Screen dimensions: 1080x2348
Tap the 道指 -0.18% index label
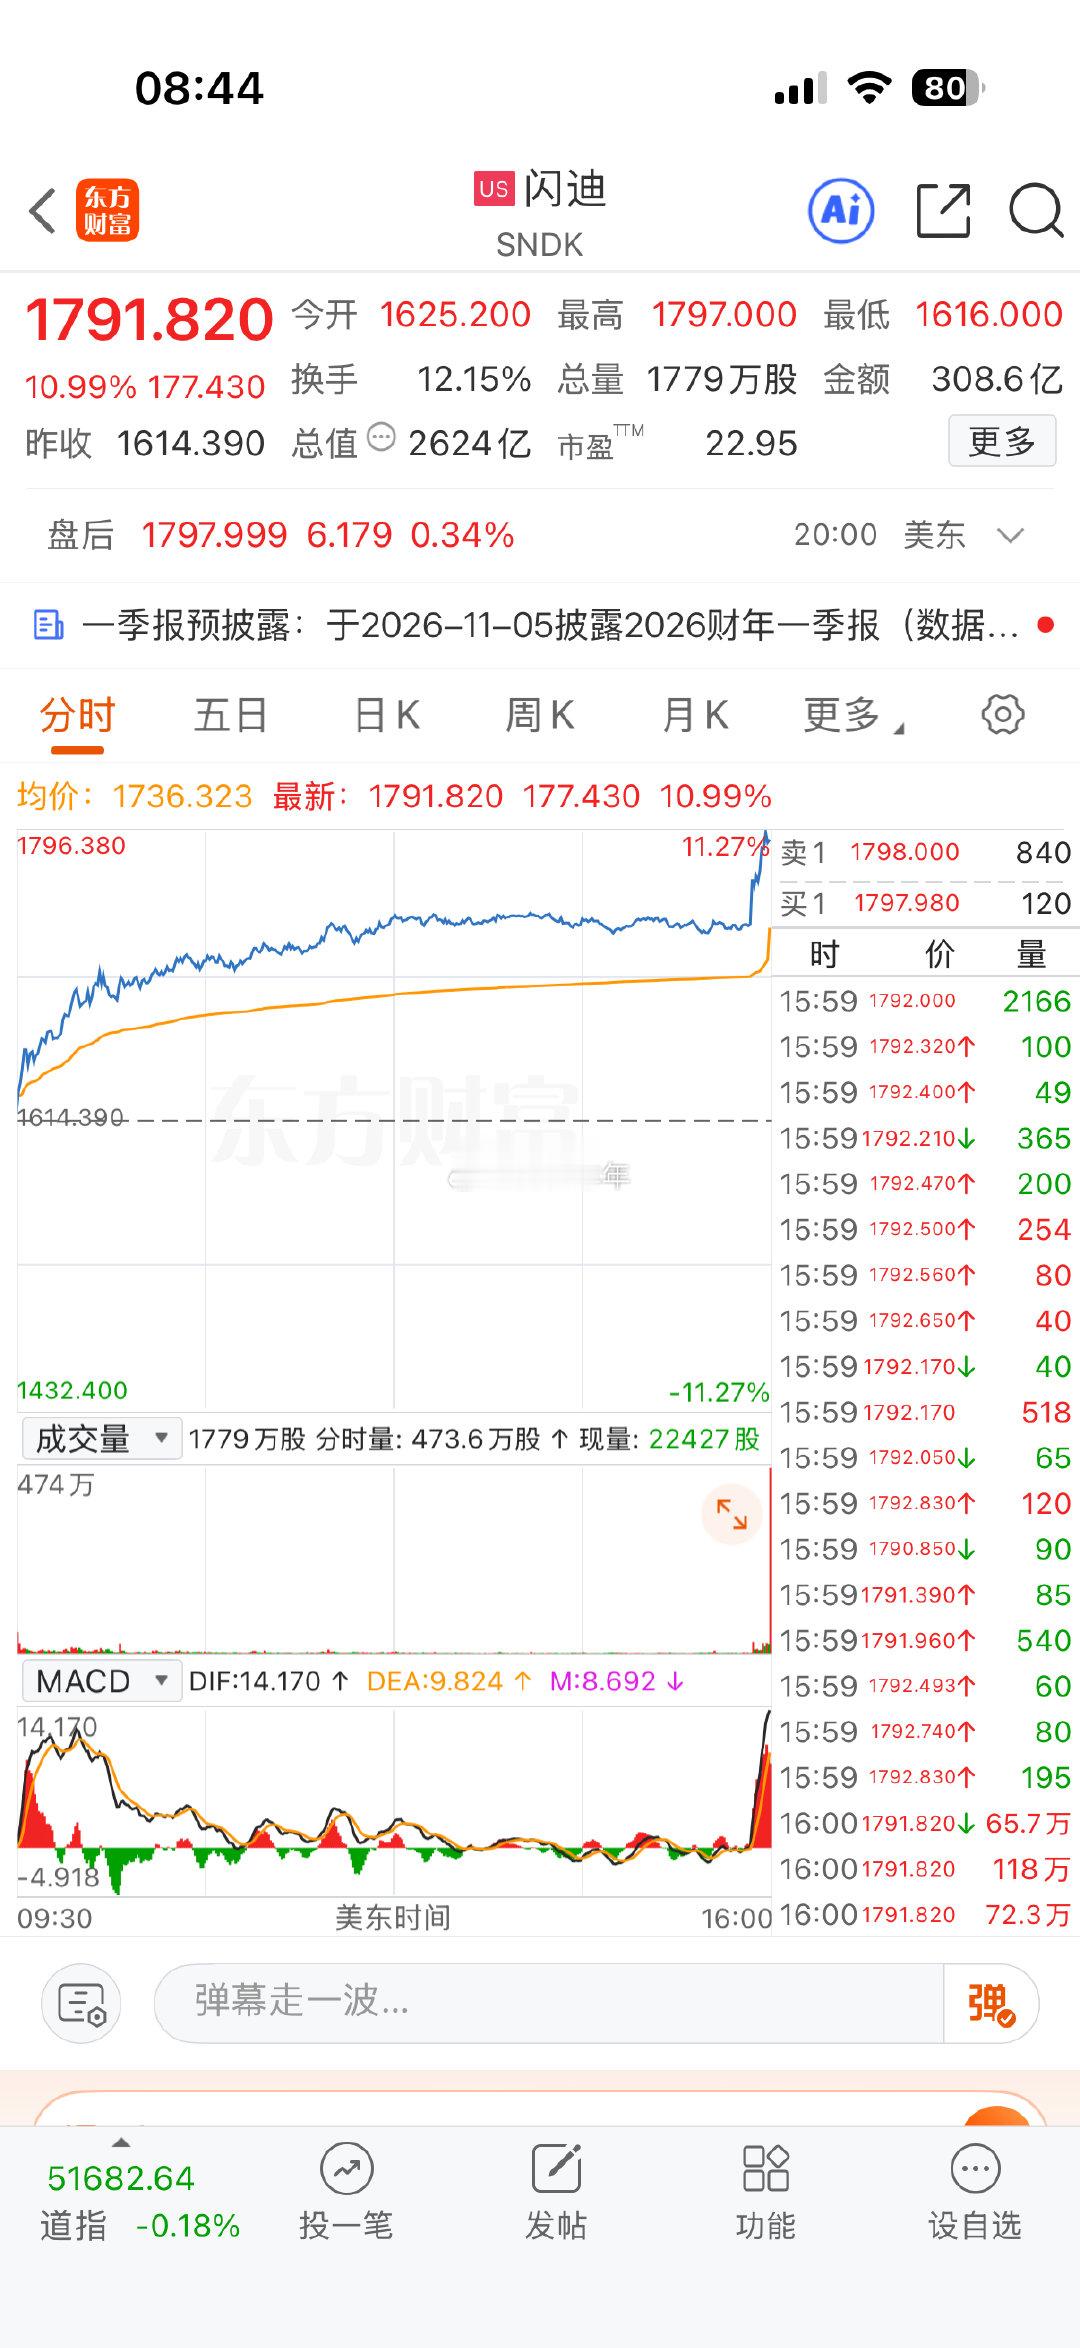(x=140, y=2226)
